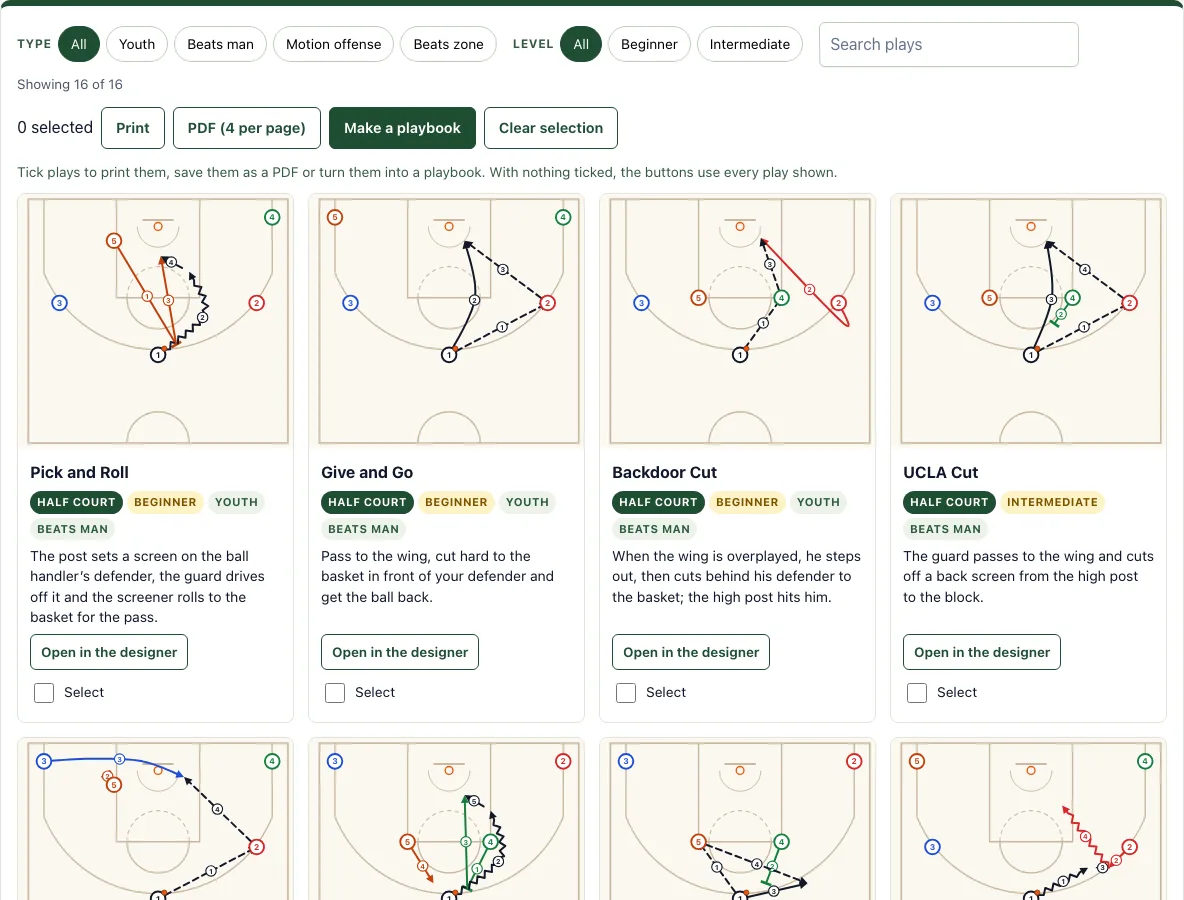Click red player 2 in Give and Go diagram

point(547,303)
